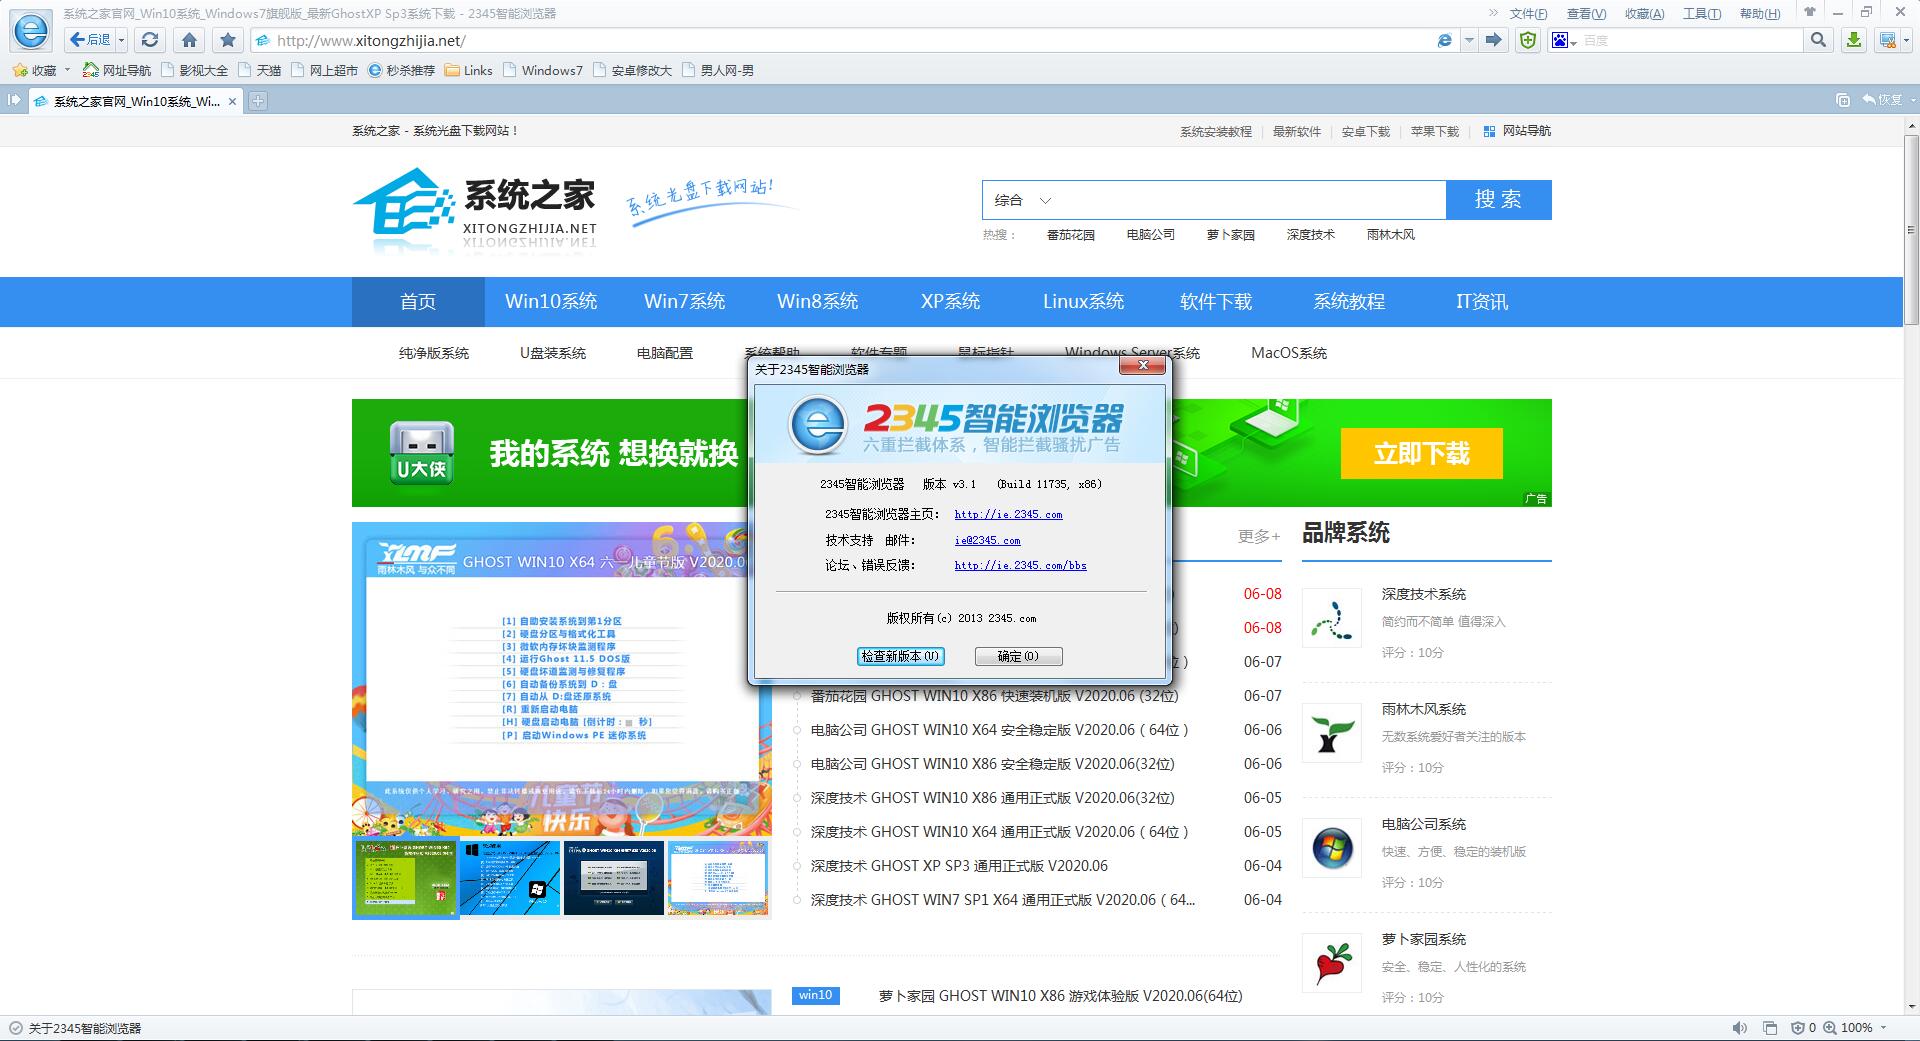Click 恢复 to restore closed tab
The width and height of the screenshot is (1920, 1041).
pos(1882,100)
